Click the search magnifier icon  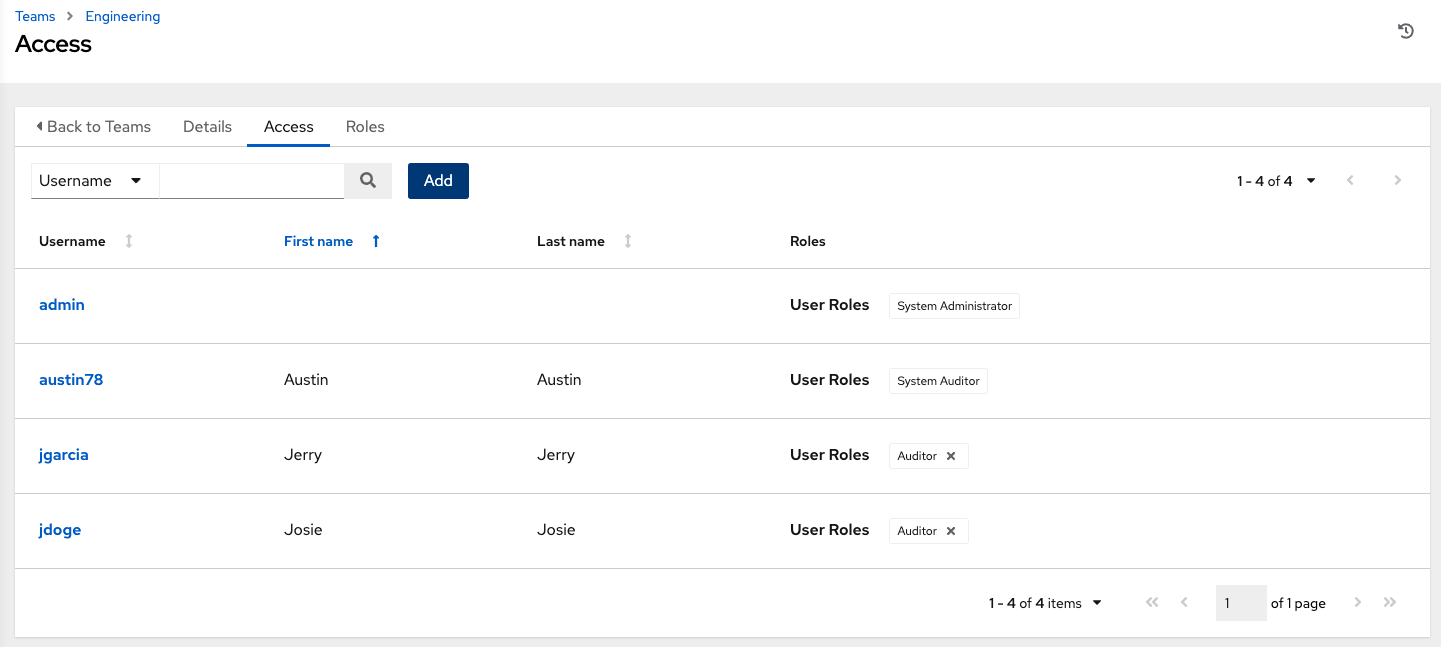click(367, 180)
